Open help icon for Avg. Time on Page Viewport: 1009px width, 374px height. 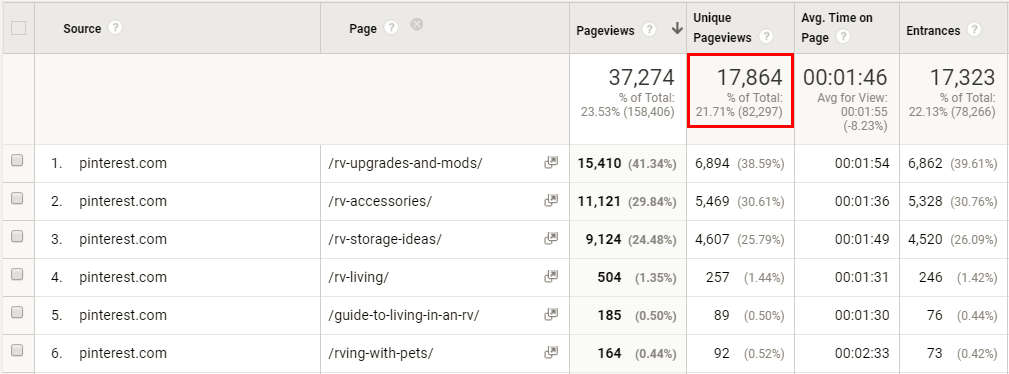[x=842, y=37]
